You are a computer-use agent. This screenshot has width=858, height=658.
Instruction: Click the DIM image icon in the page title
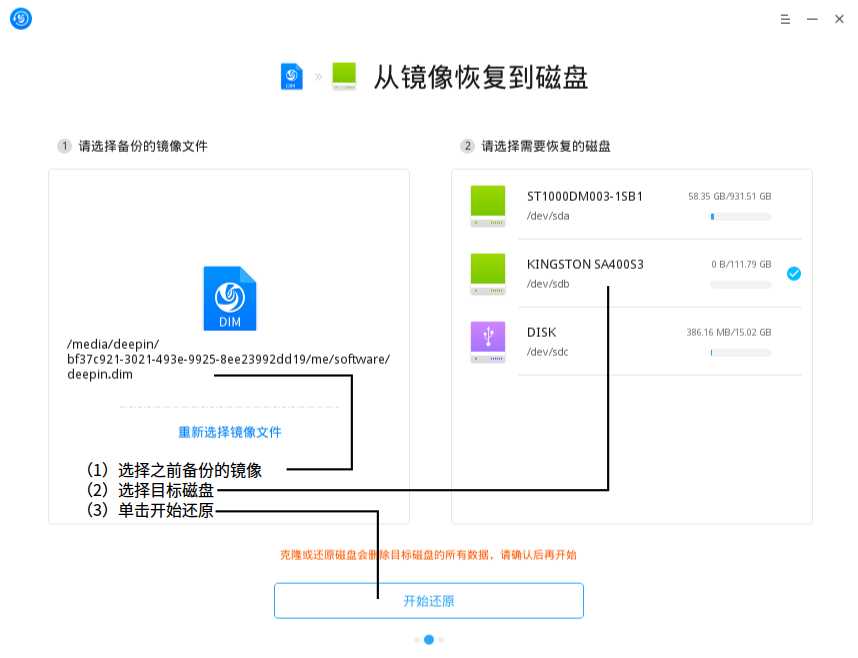click(x=291, y=76)
